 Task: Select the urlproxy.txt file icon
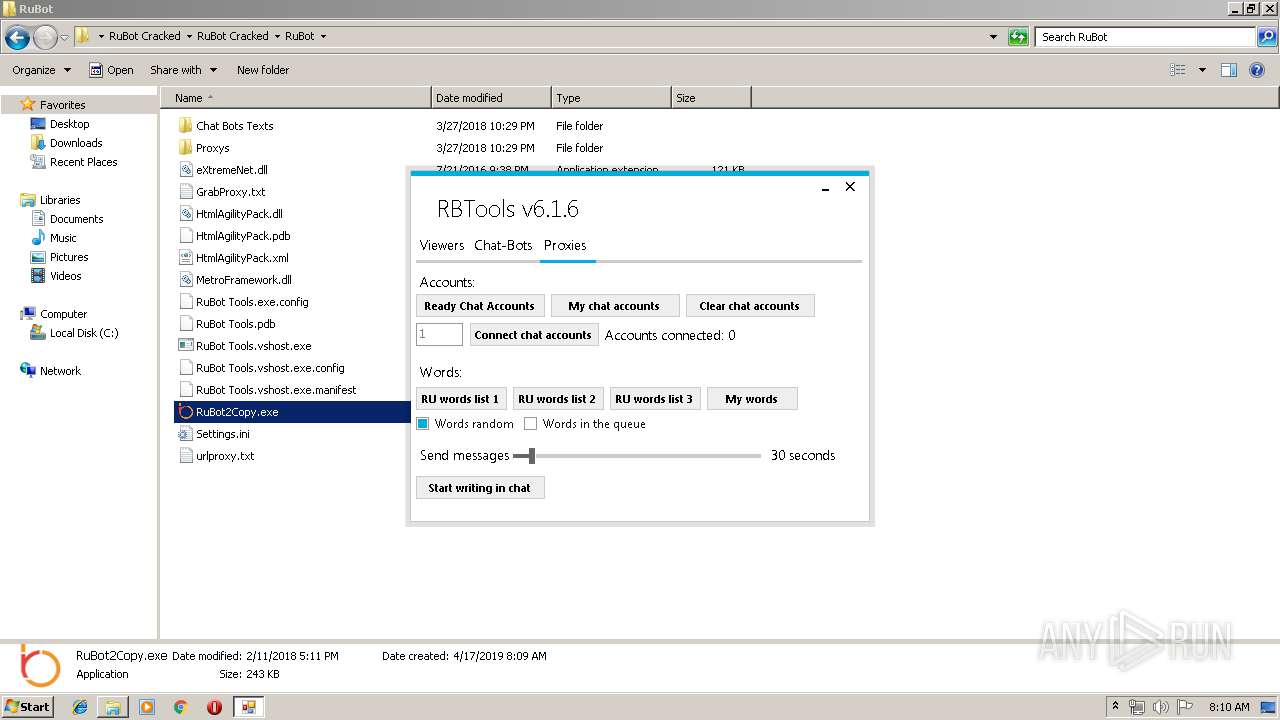[185, 456]
